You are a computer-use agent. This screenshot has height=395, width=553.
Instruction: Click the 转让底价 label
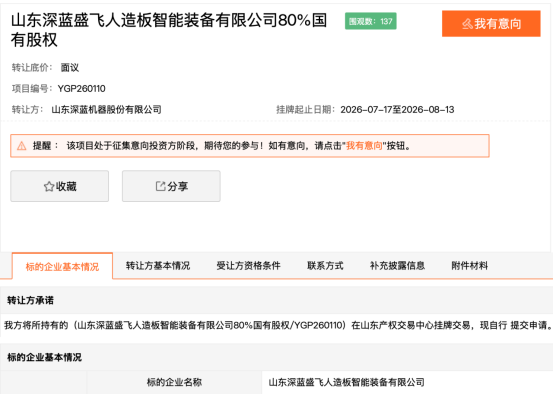[32, 67]
